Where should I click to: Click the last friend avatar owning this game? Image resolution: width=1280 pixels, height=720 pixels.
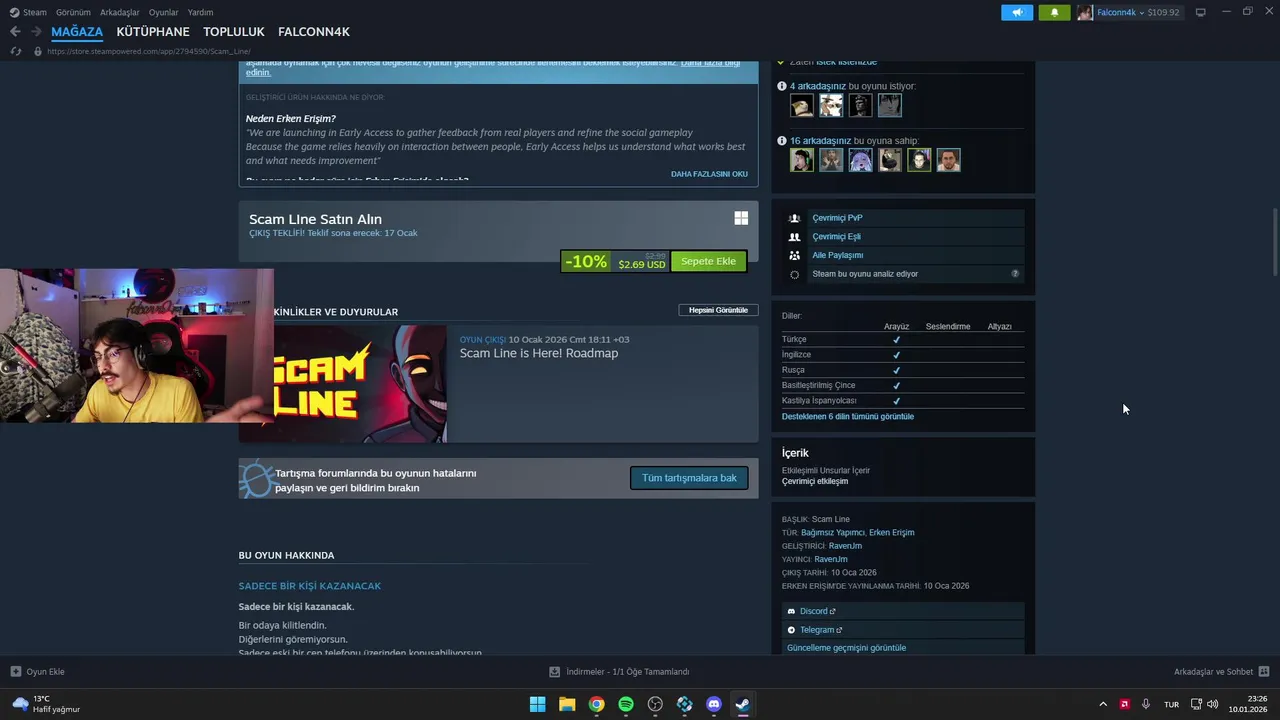tap(949, 160)
